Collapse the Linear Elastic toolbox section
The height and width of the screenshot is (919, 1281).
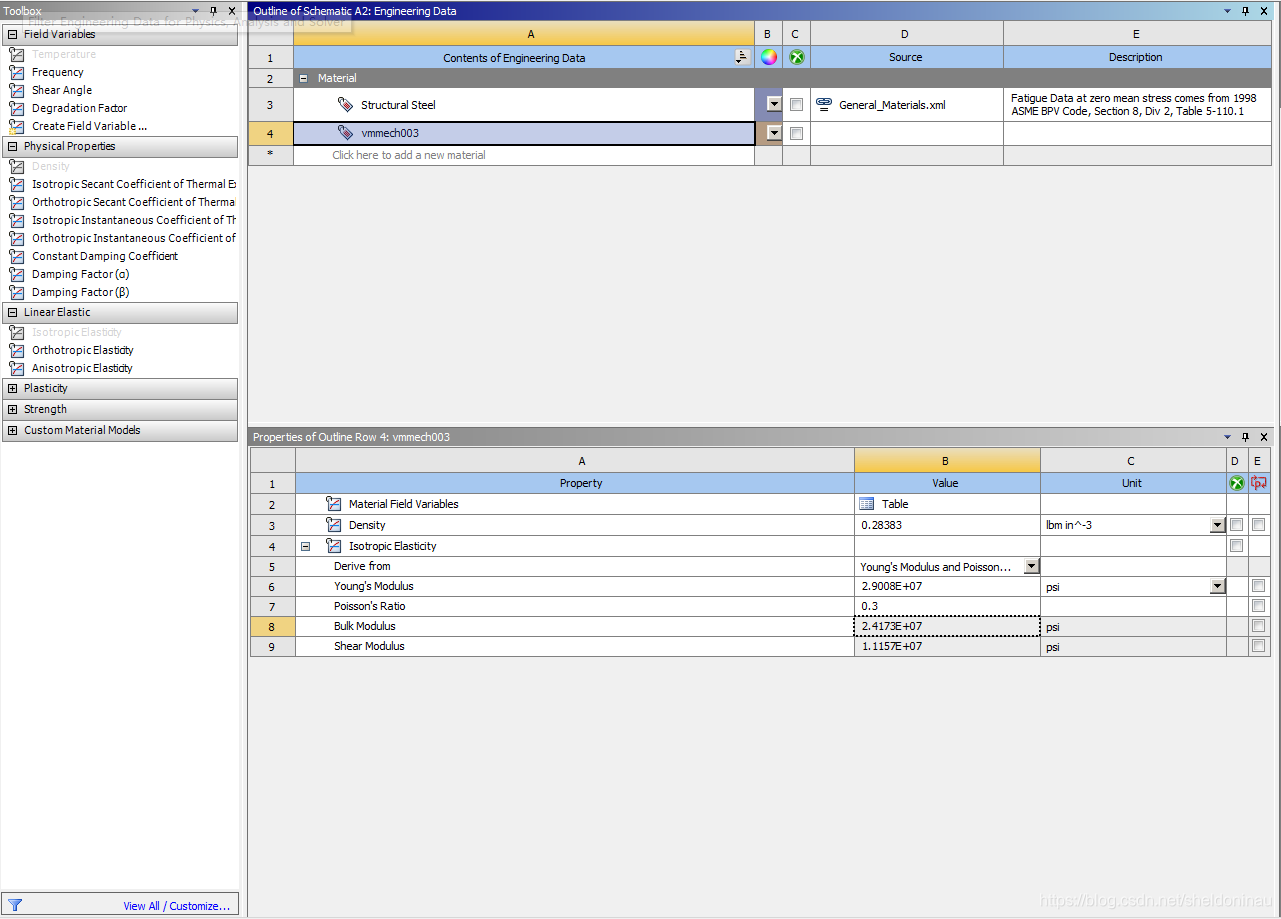13,312
